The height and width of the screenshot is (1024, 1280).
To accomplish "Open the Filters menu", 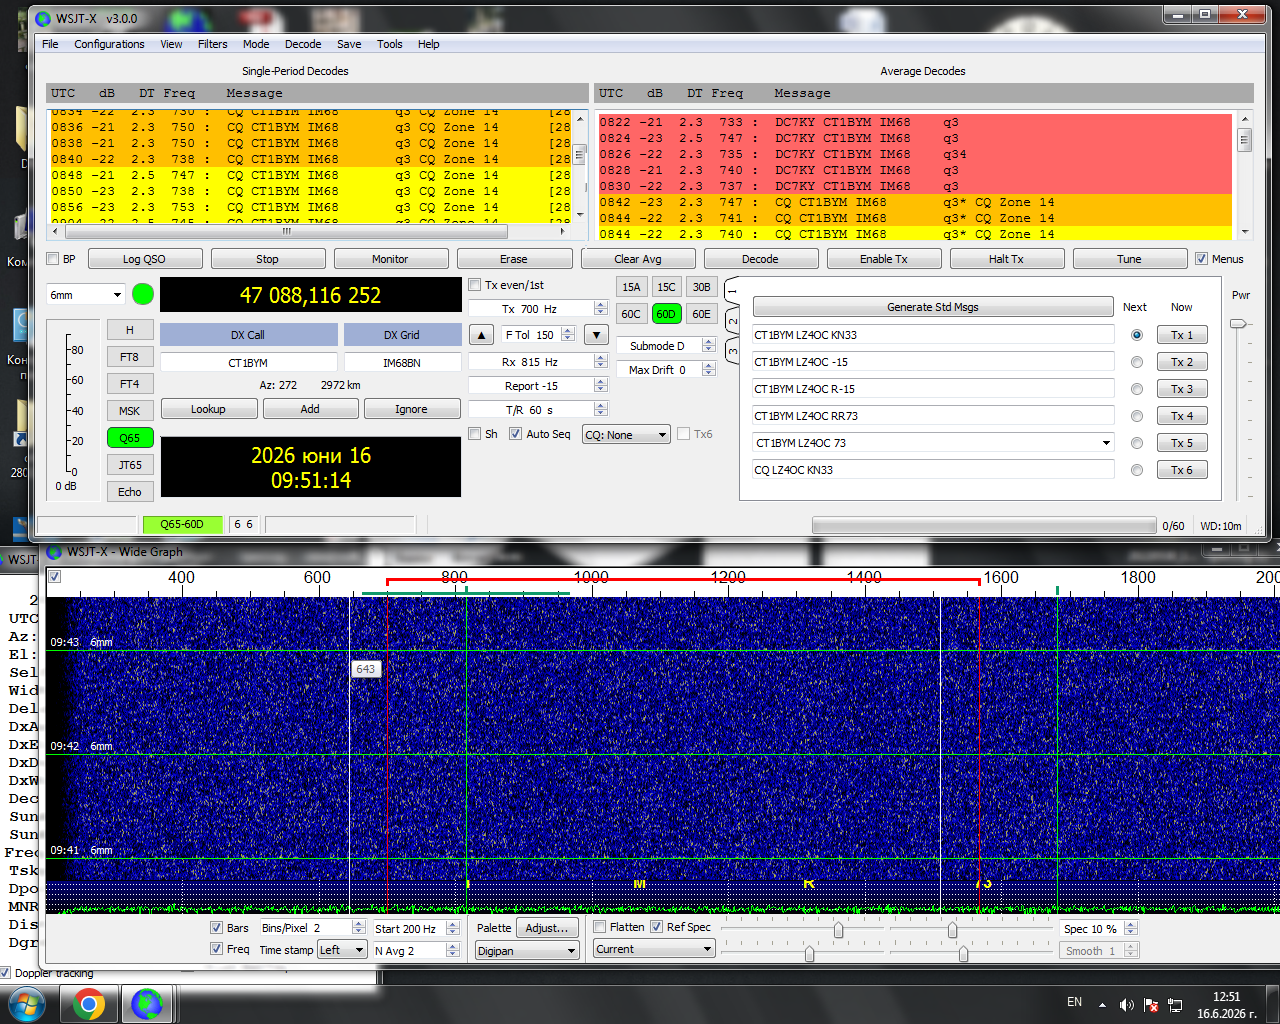I will click(x=212, y=44).
